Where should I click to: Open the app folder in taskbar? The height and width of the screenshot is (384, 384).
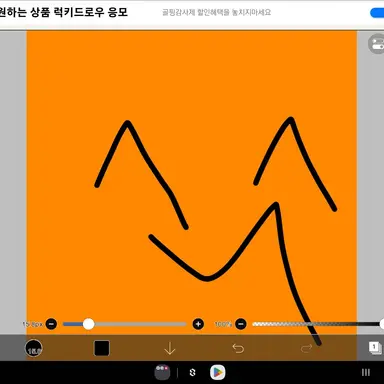click(x=162, y=372)
